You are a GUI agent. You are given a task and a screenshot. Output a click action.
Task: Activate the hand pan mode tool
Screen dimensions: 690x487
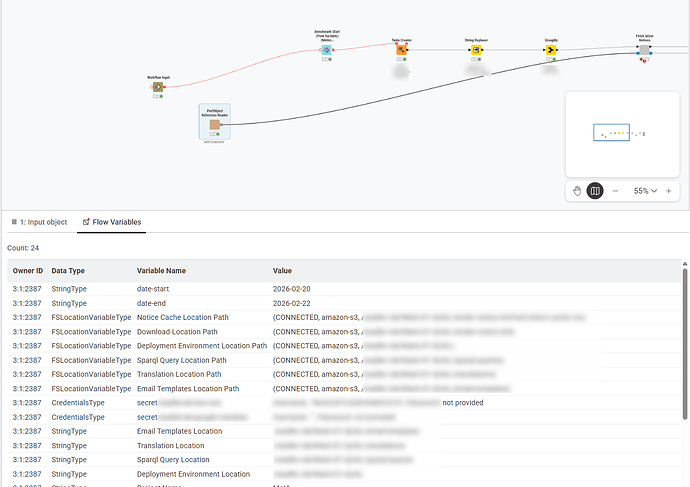577,190
